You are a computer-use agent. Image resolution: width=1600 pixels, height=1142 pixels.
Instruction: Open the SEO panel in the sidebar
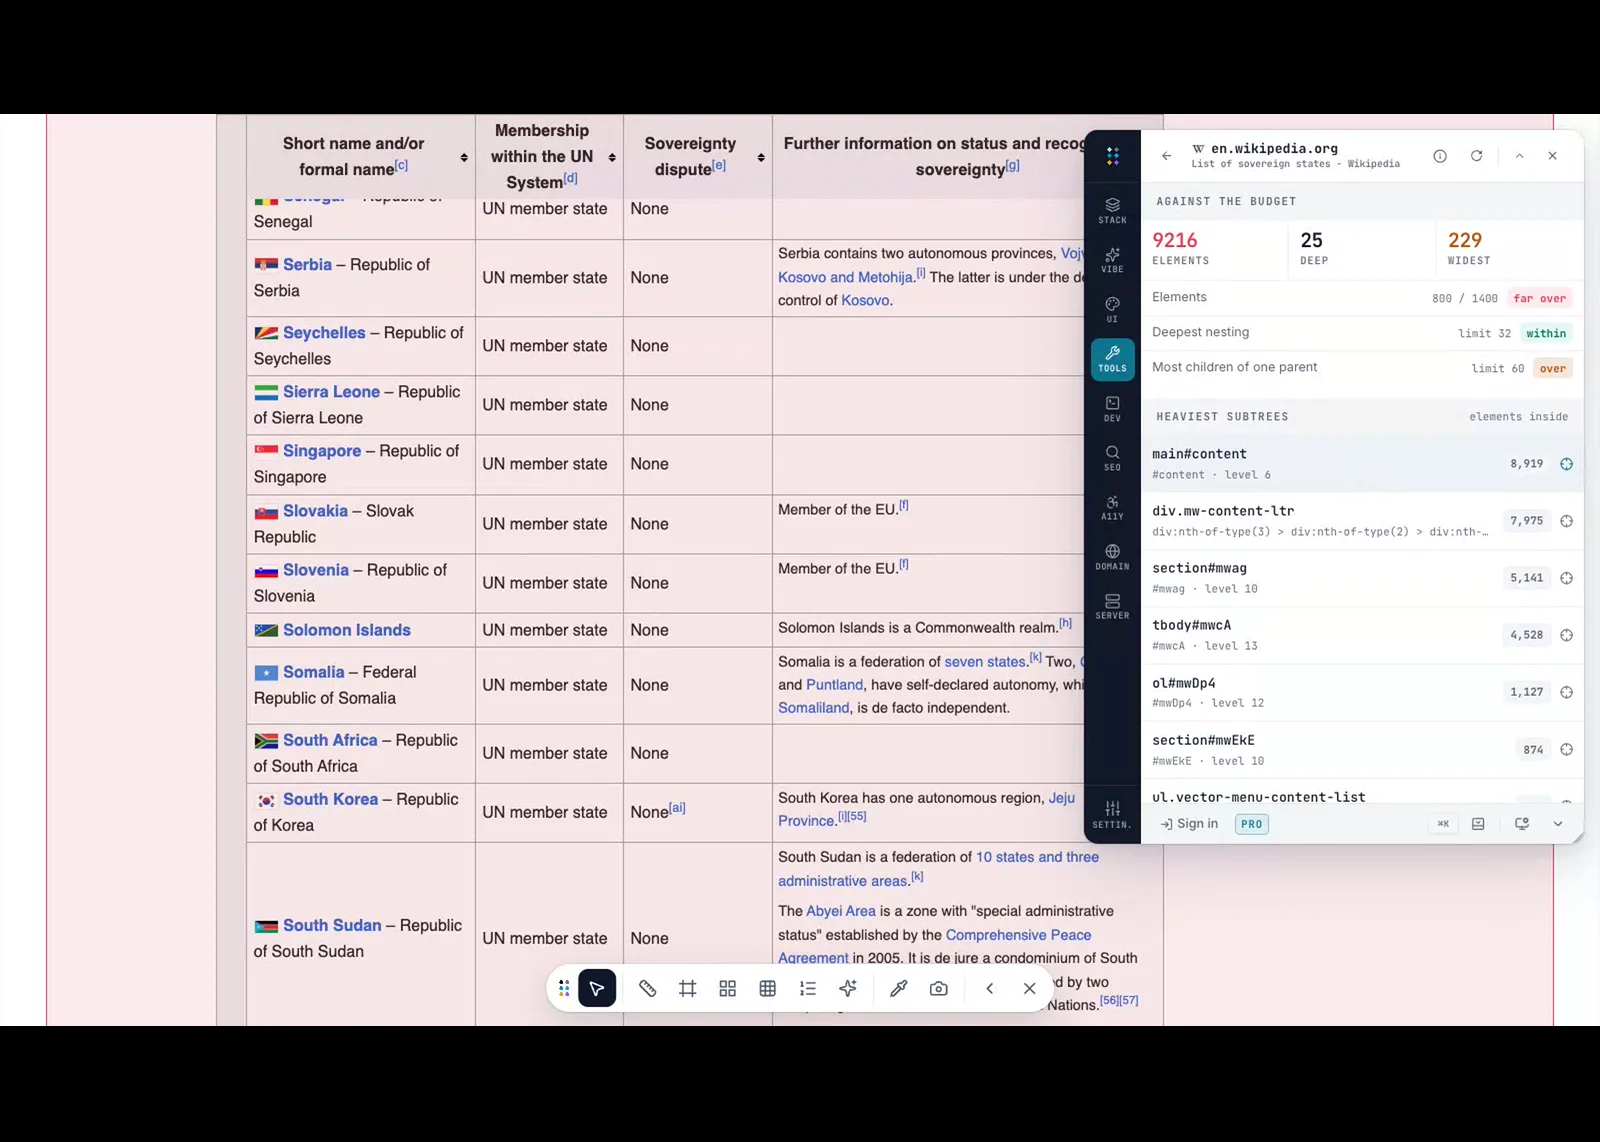1112,458
